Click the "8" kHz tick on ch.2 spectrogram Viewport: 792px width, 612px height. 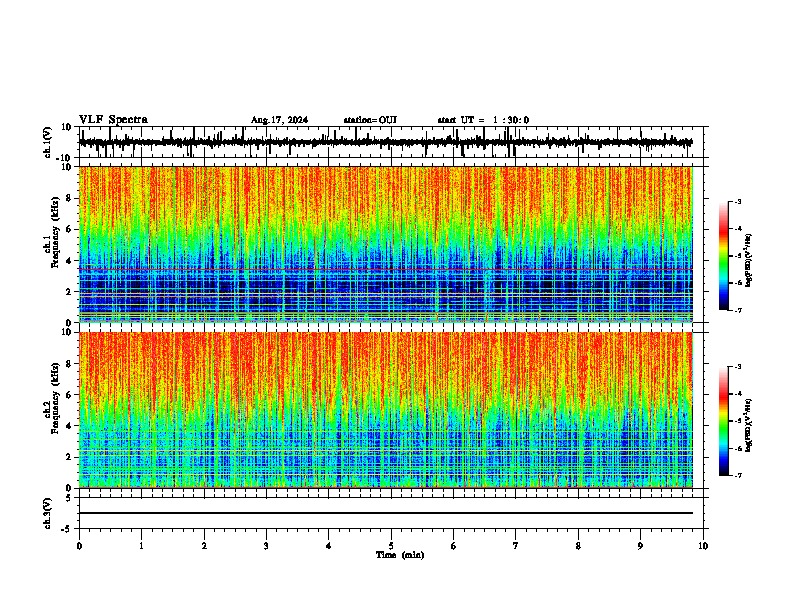pyautogui.click(x=70, y=364)
